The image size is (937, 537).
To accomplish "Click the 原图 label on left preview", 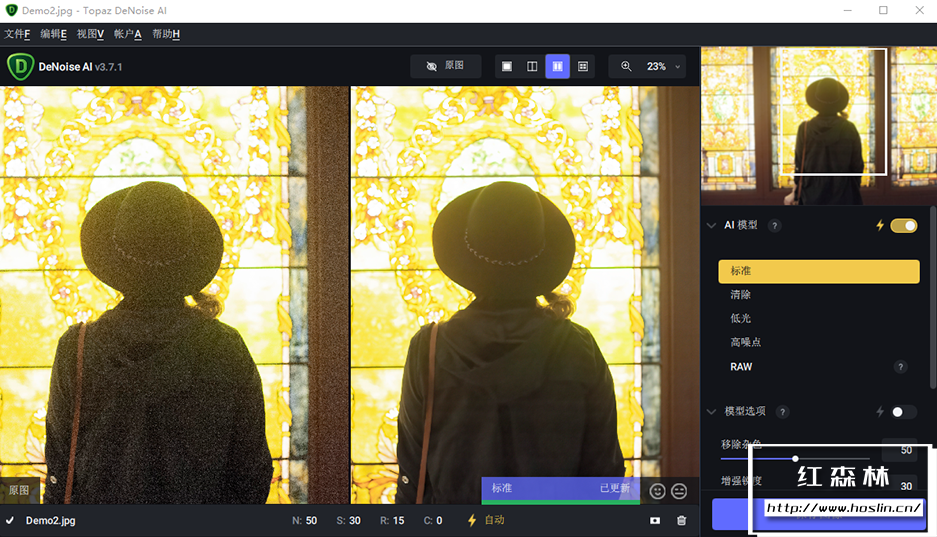I will coord(19,490).
